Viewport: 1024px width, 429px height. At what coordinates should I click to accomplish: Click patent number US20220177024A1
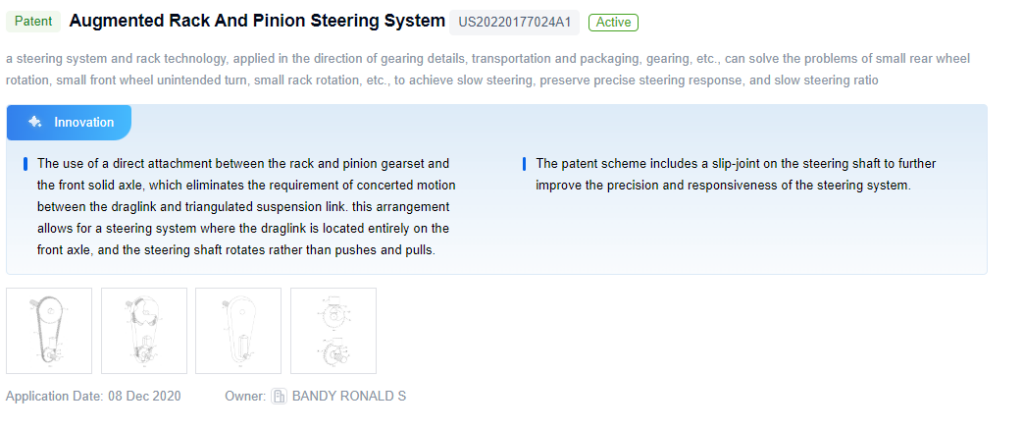[514, 22]
